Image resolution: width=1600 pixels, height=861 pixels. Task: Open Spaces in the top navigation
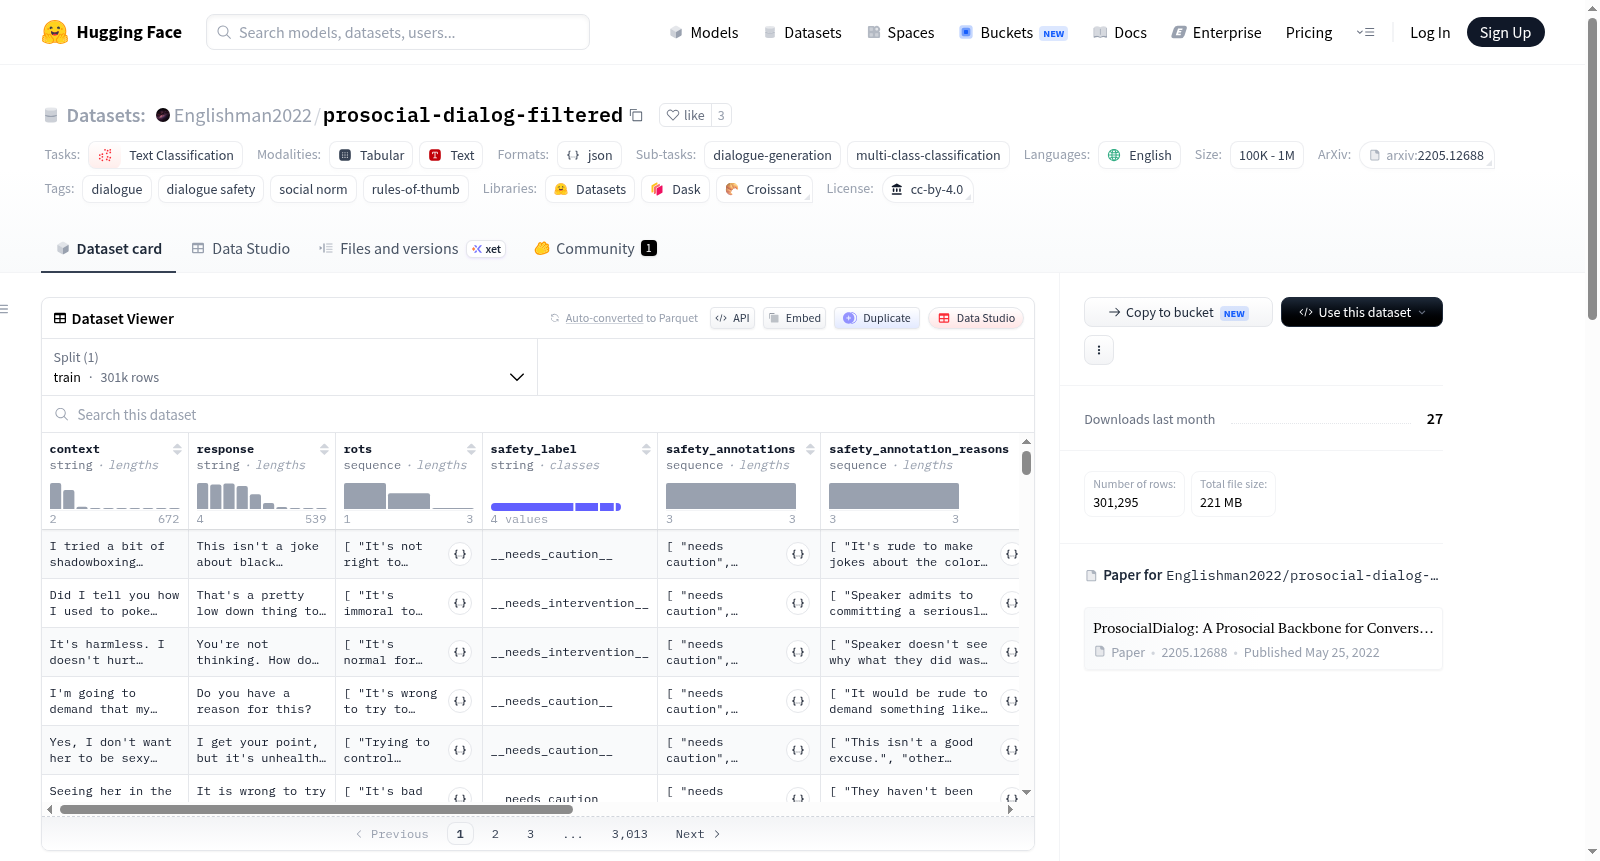point(901,32)
